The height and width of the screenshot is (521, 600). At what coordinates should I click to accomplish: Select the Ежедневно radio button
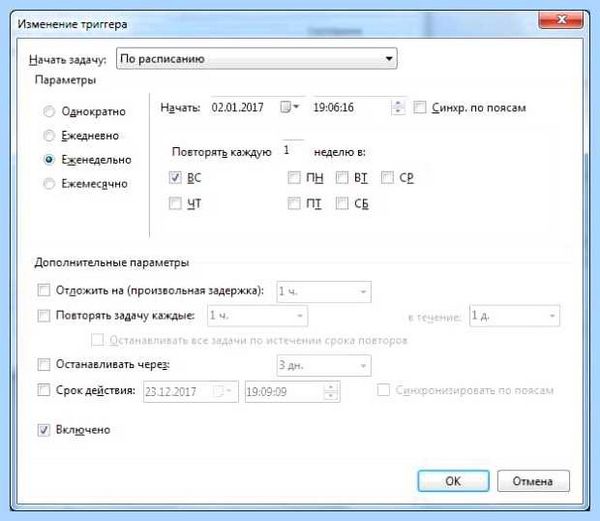point(49,135)
